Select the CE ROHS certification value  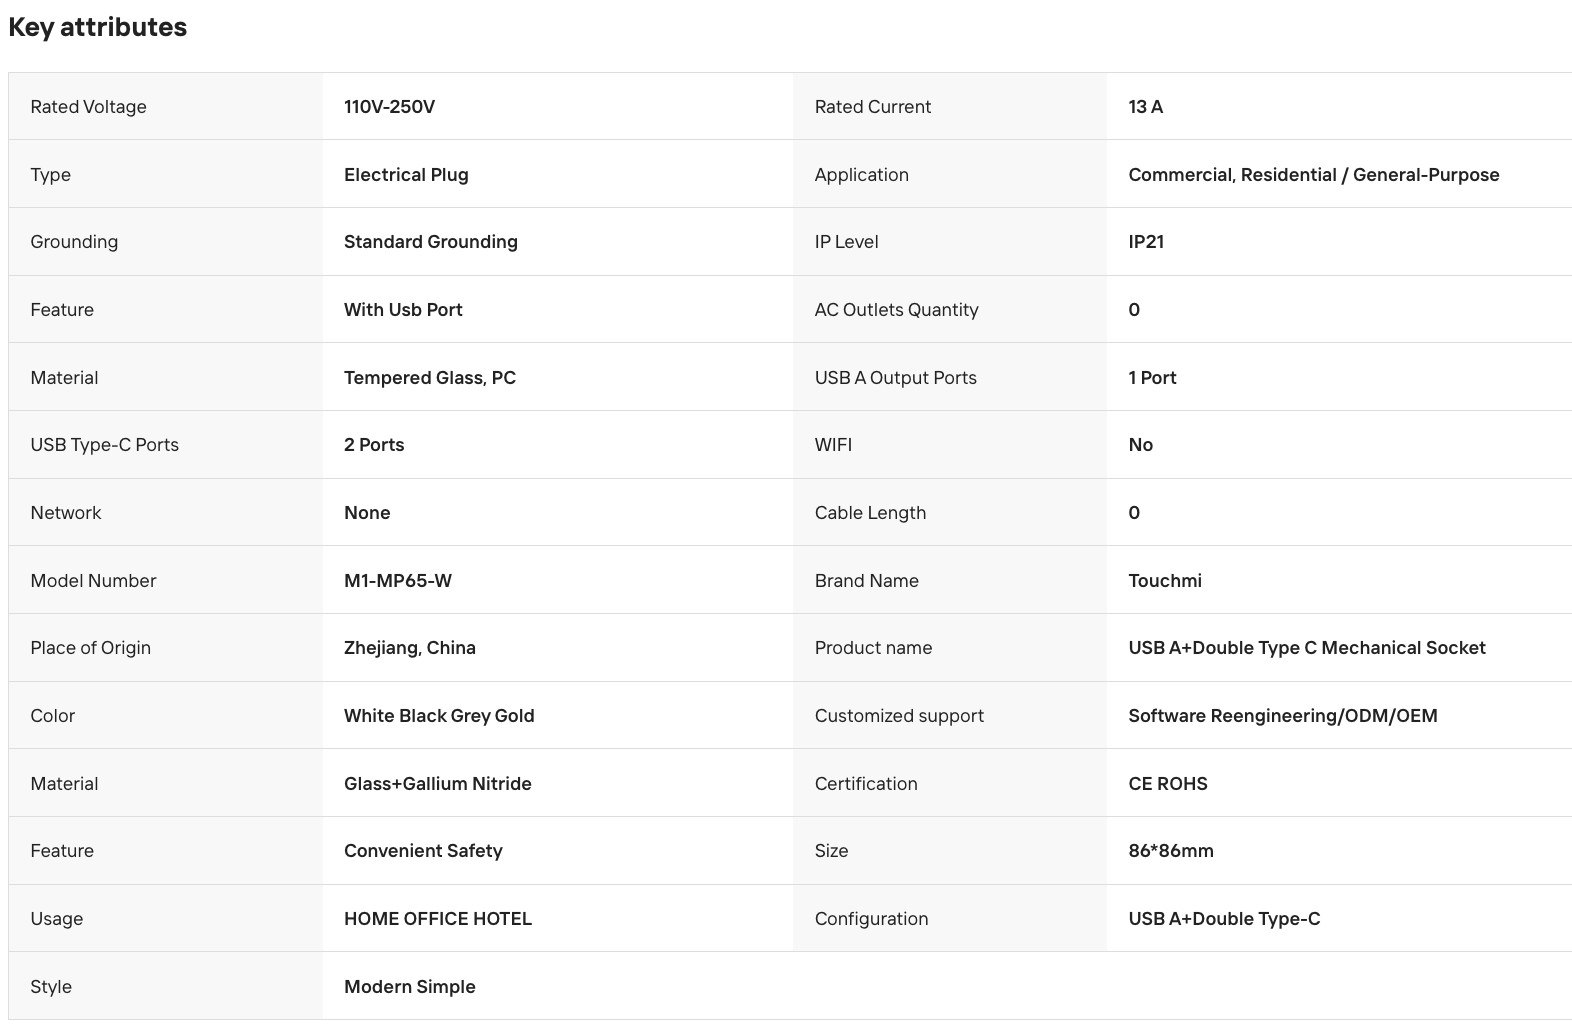pos(1167,784)
